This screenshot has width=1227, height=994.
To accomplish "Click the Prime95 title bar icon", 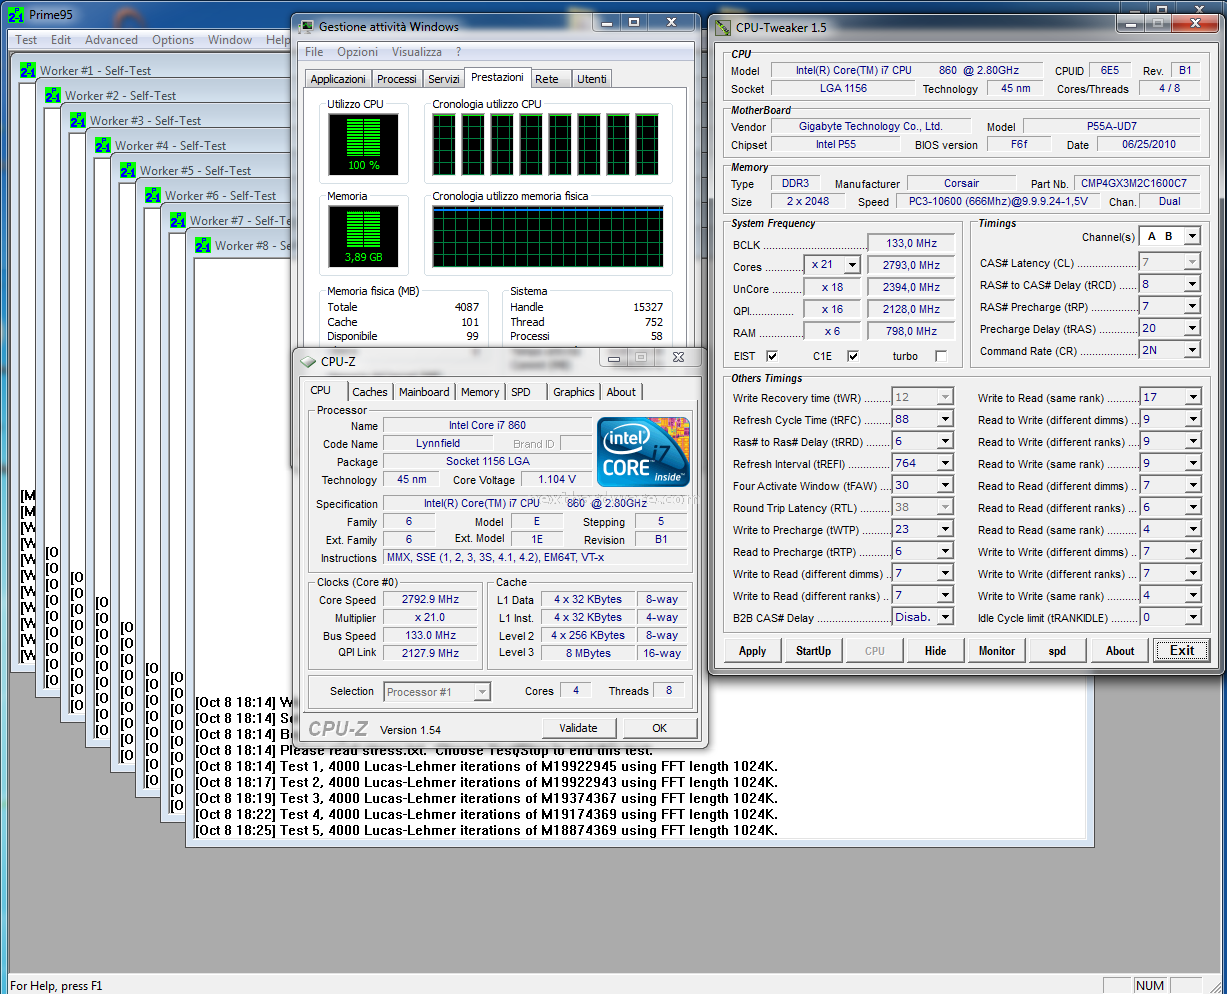I will [x=15, y=15].
